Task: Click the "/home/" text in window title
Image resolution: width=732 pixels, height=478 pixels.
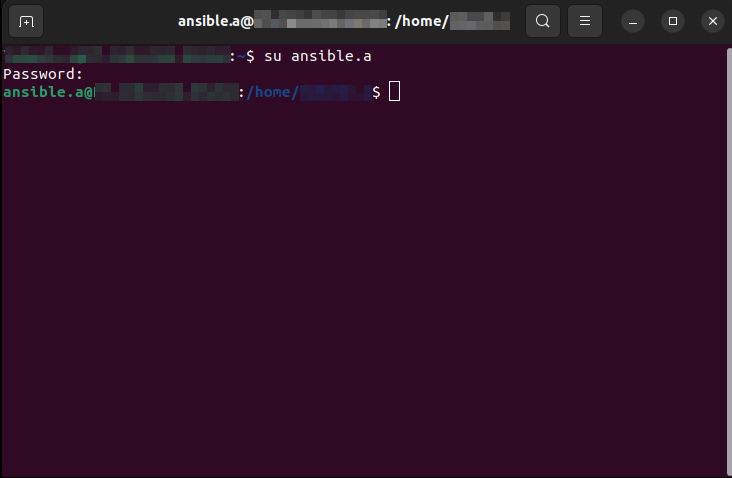Action: click(422, 21)
